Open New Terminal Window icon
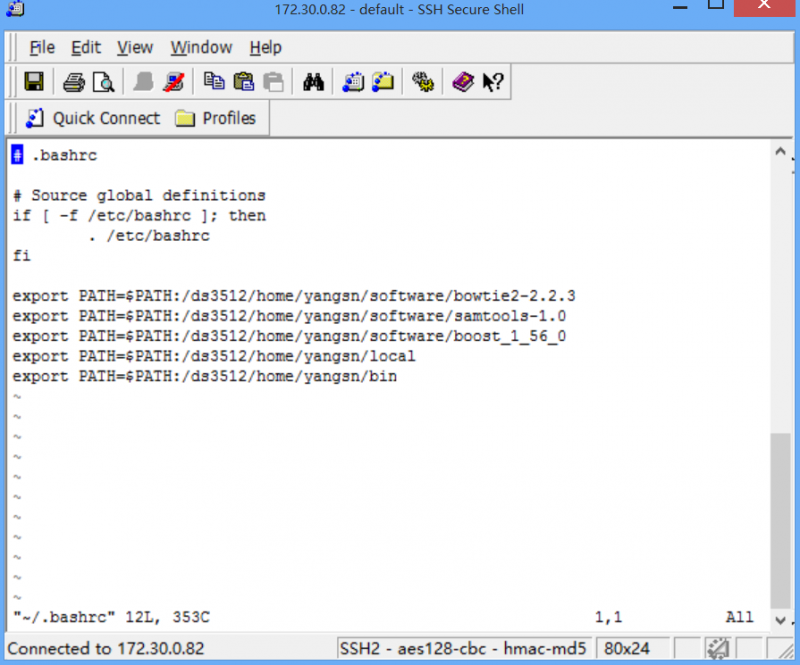Image resolution: width=800 pixels, height=665 pixels. tap(353, 82)
